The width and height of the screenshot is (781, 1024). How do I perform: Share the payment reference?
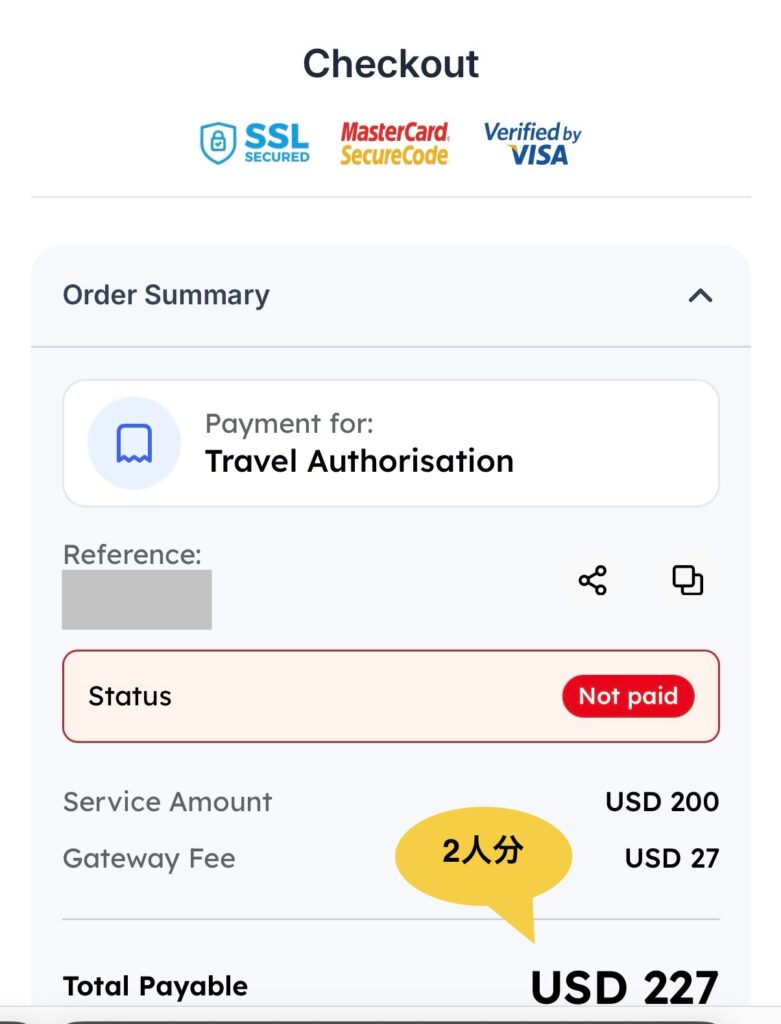coord(593,581)
